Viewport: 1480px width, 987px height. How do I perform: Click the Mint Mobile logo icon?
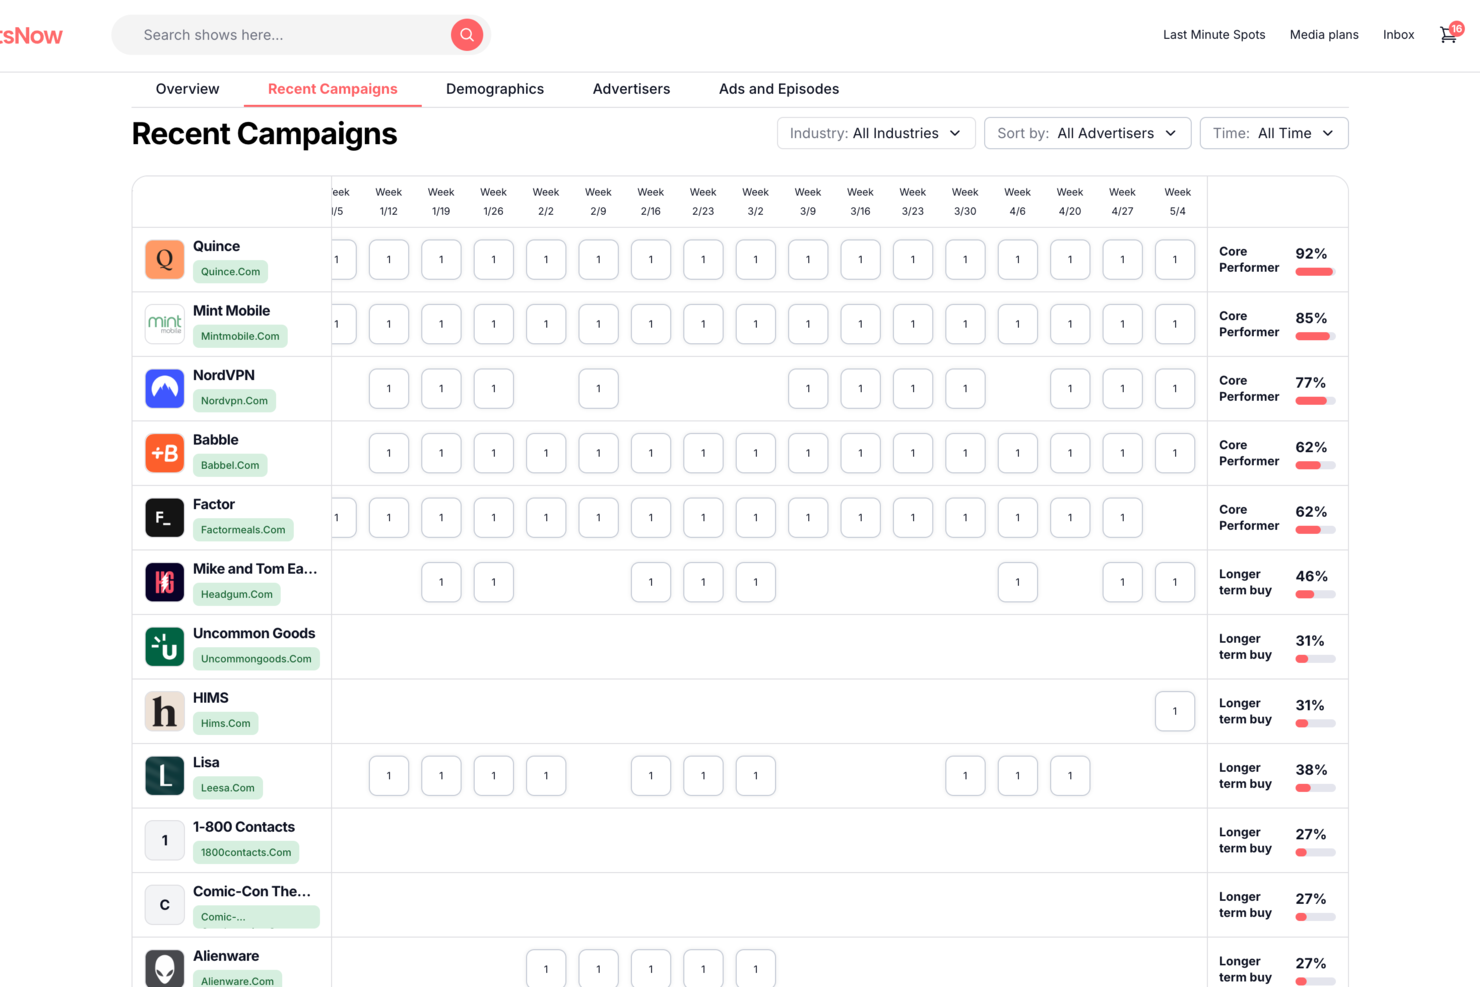(x=165, y=324)
